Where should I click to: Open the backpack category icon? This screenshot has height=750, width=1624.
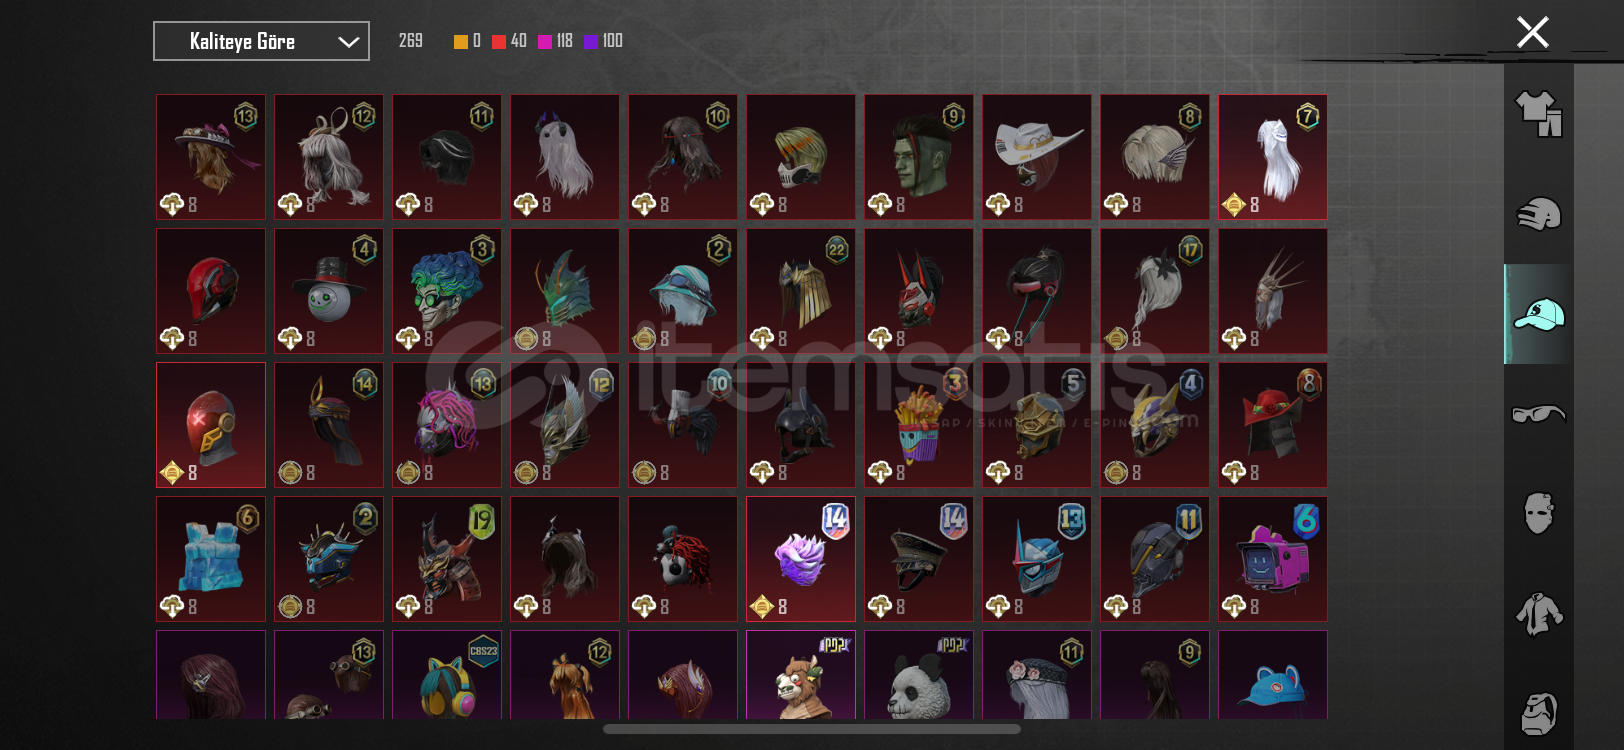coord(1538,713)
